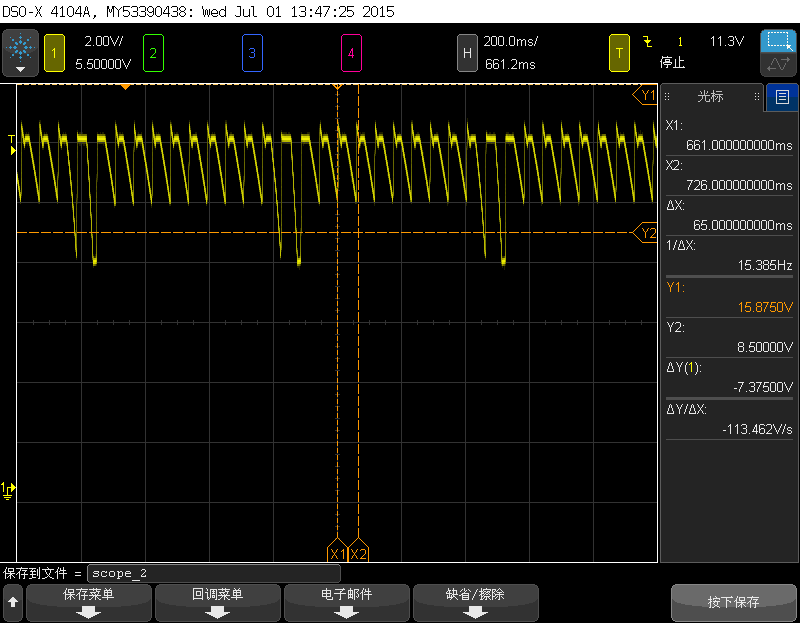The image size is (800, 623).
Task: Enable channel 4 pink button
Action: tap(351, 53)
